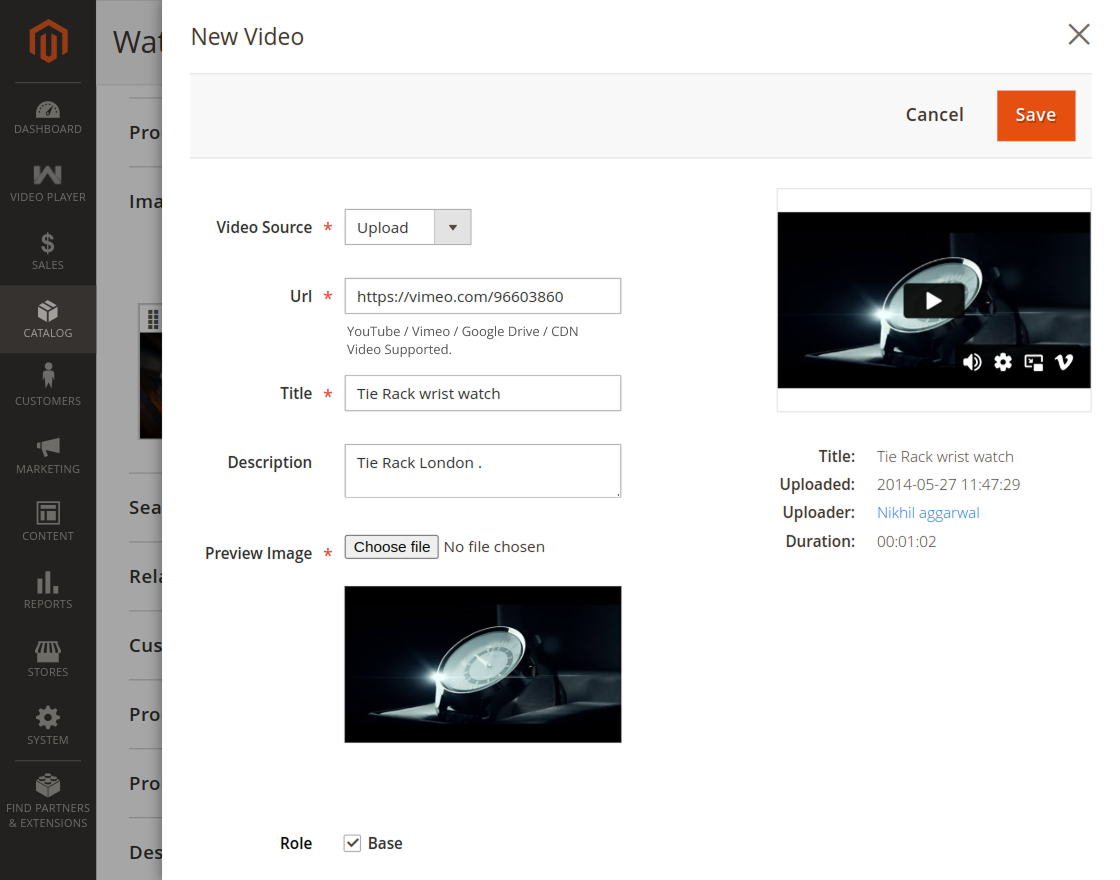Toggle picture-in-picture mode on the video
The height and width of the screenshot is (880, 1120).
pos(1033,362)
